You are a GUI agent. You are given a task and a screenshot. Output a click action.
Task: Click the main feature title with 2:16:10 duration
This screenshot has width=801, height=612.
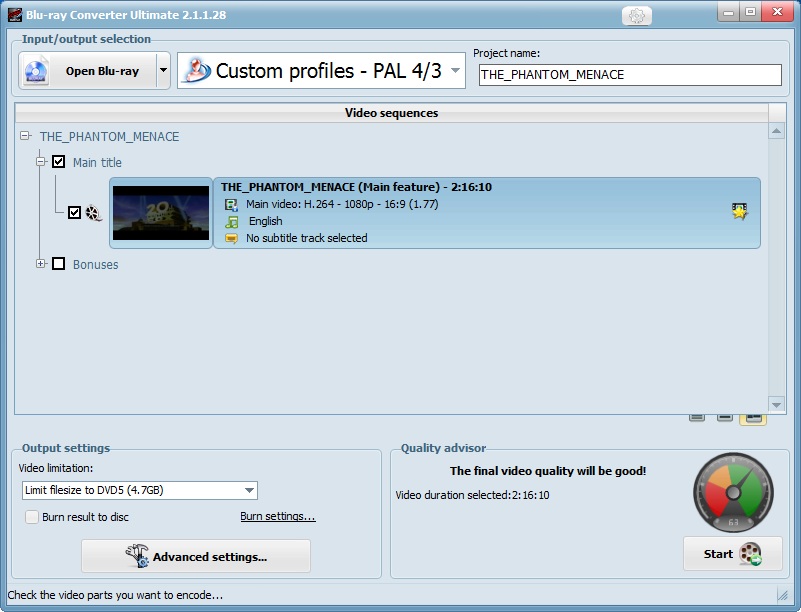(x=356, y=187)
